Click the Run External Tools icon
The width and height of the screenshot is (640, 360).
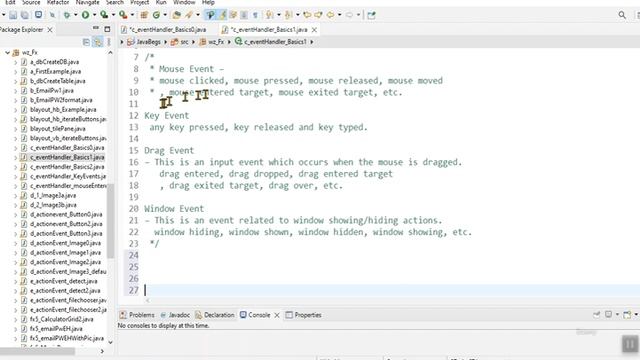[123, 15]
